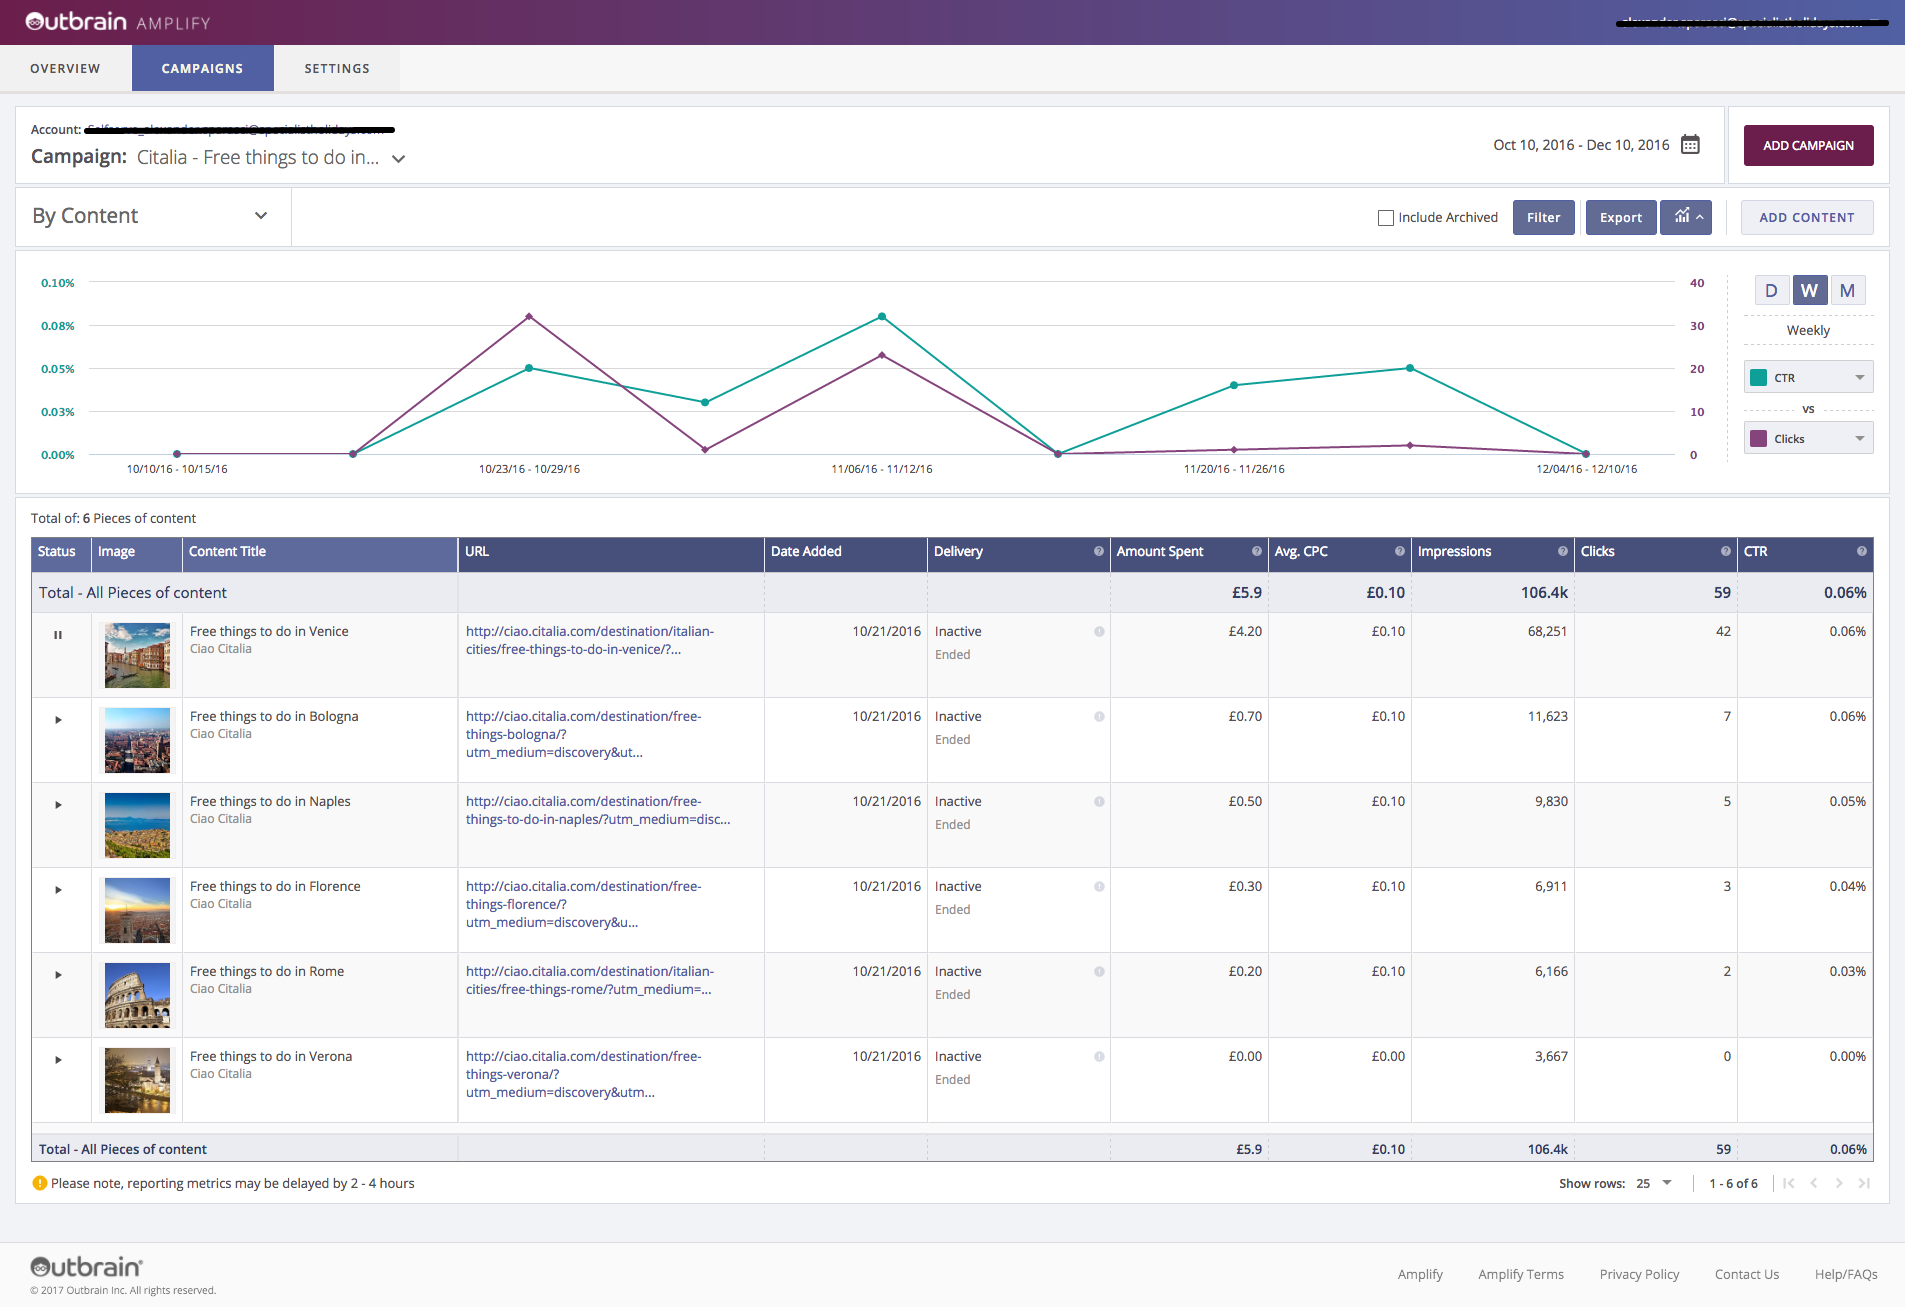Click the play status icon for Verona
The height and width of the screenshot is (1307, 1905).
tap(58, 1060)
